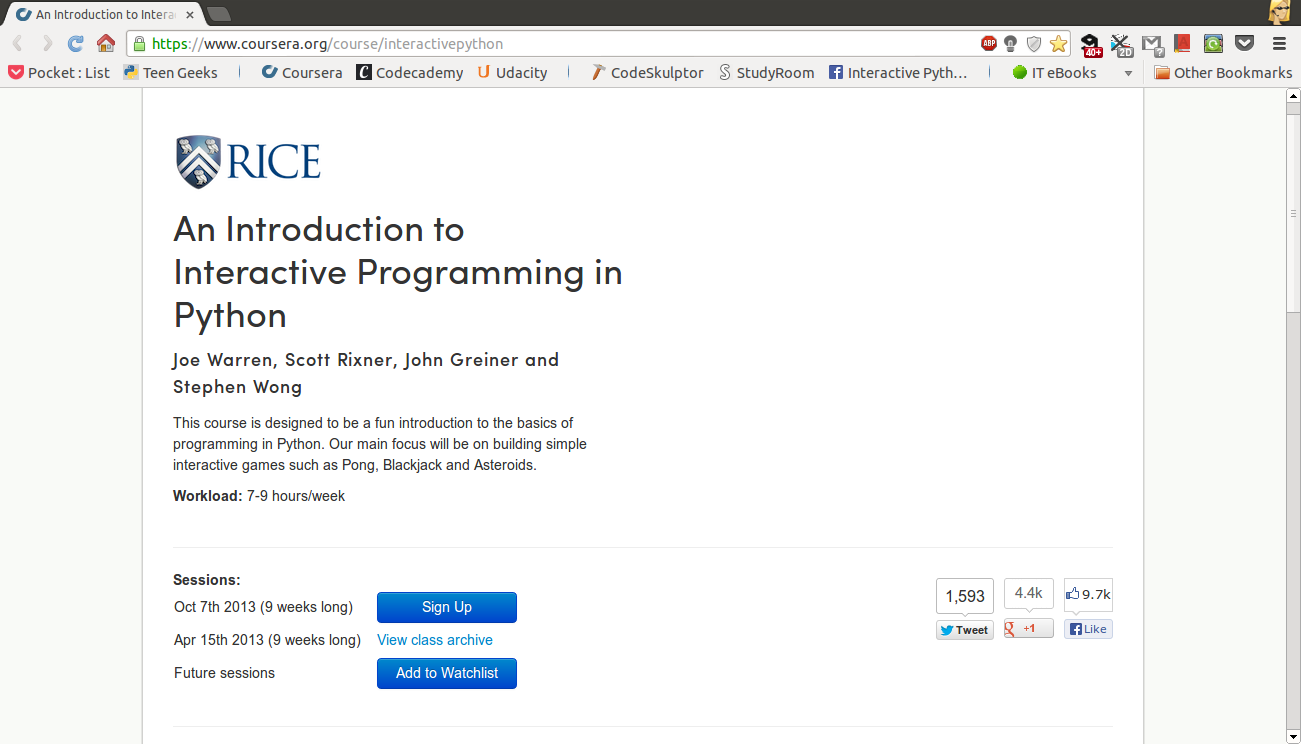Open the extension showing 40+ badge
Screen dimensions: 1301x744
[x=1091, y=45]
